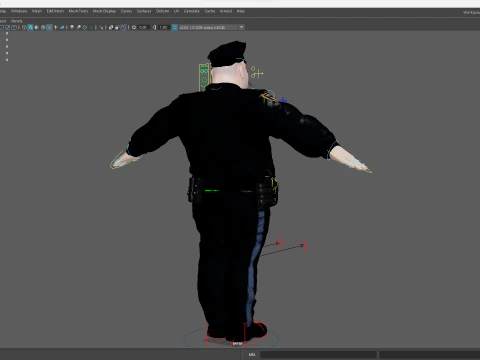This screenshot has width=480, height=360.
Task: Open the Mesh Display menu
Action: tap(104, 11)
